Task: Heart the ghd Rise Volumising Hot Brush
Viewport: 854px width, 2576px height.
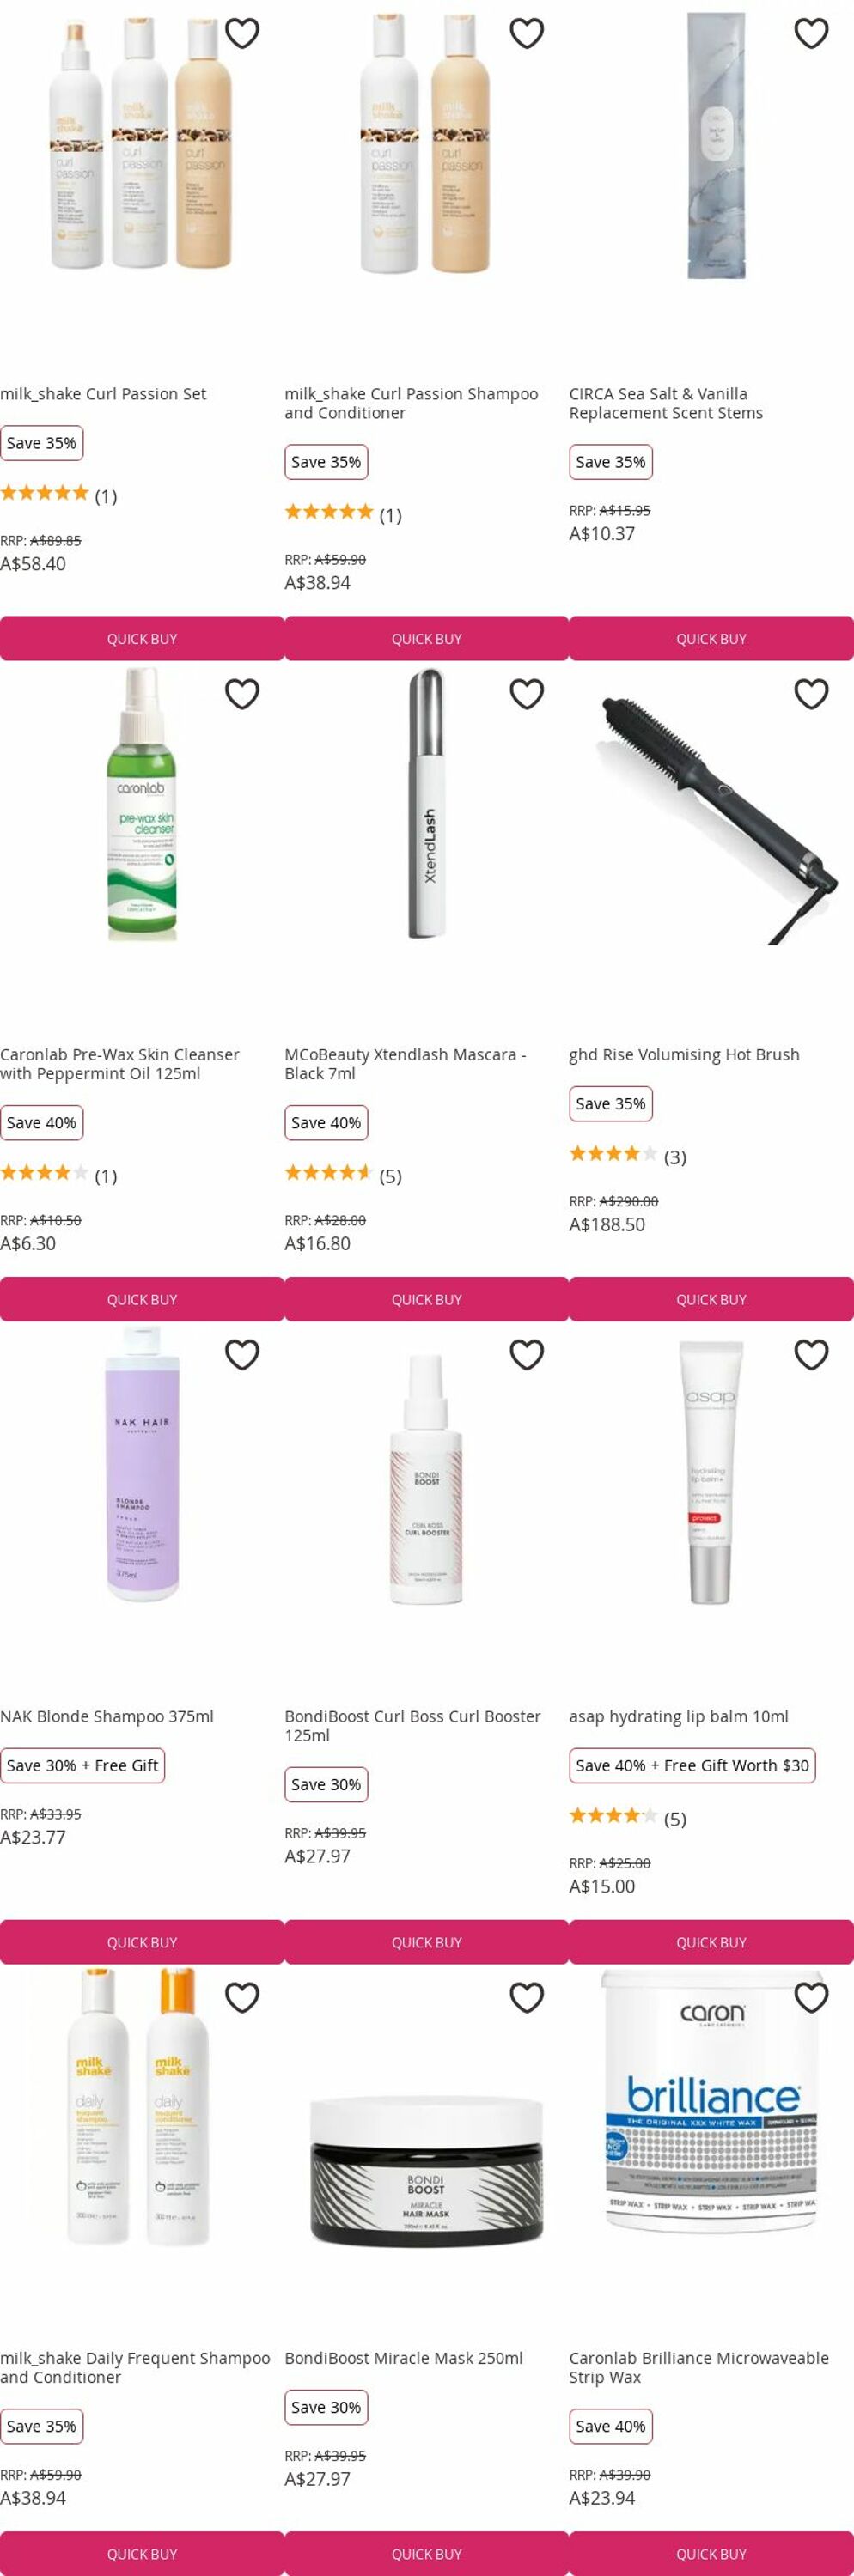Action: coord(811,693)
